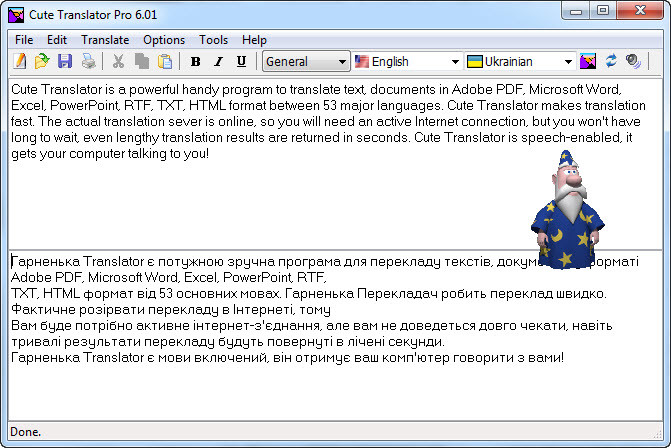671x448 pixels.
Task: Open the English source language dropdown
Action: pyautogui.click(x=407, y=62)
